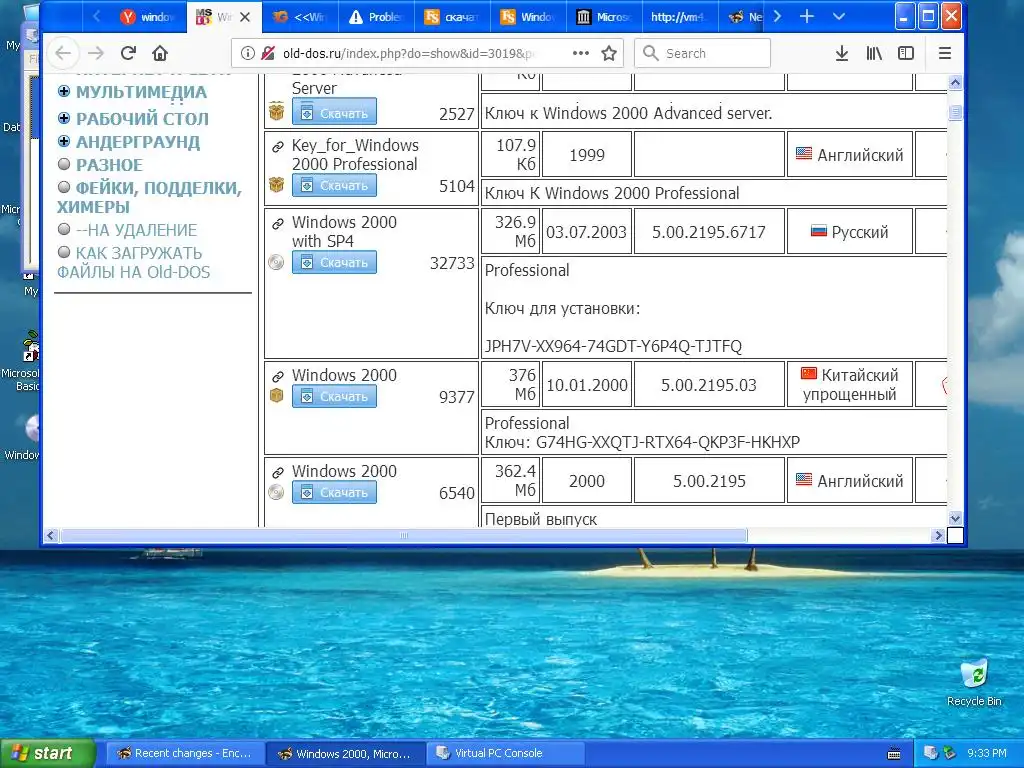Open the Windows Start menu
The width and height of the screenshot is (1024, 768).
[x=47, y=754]
